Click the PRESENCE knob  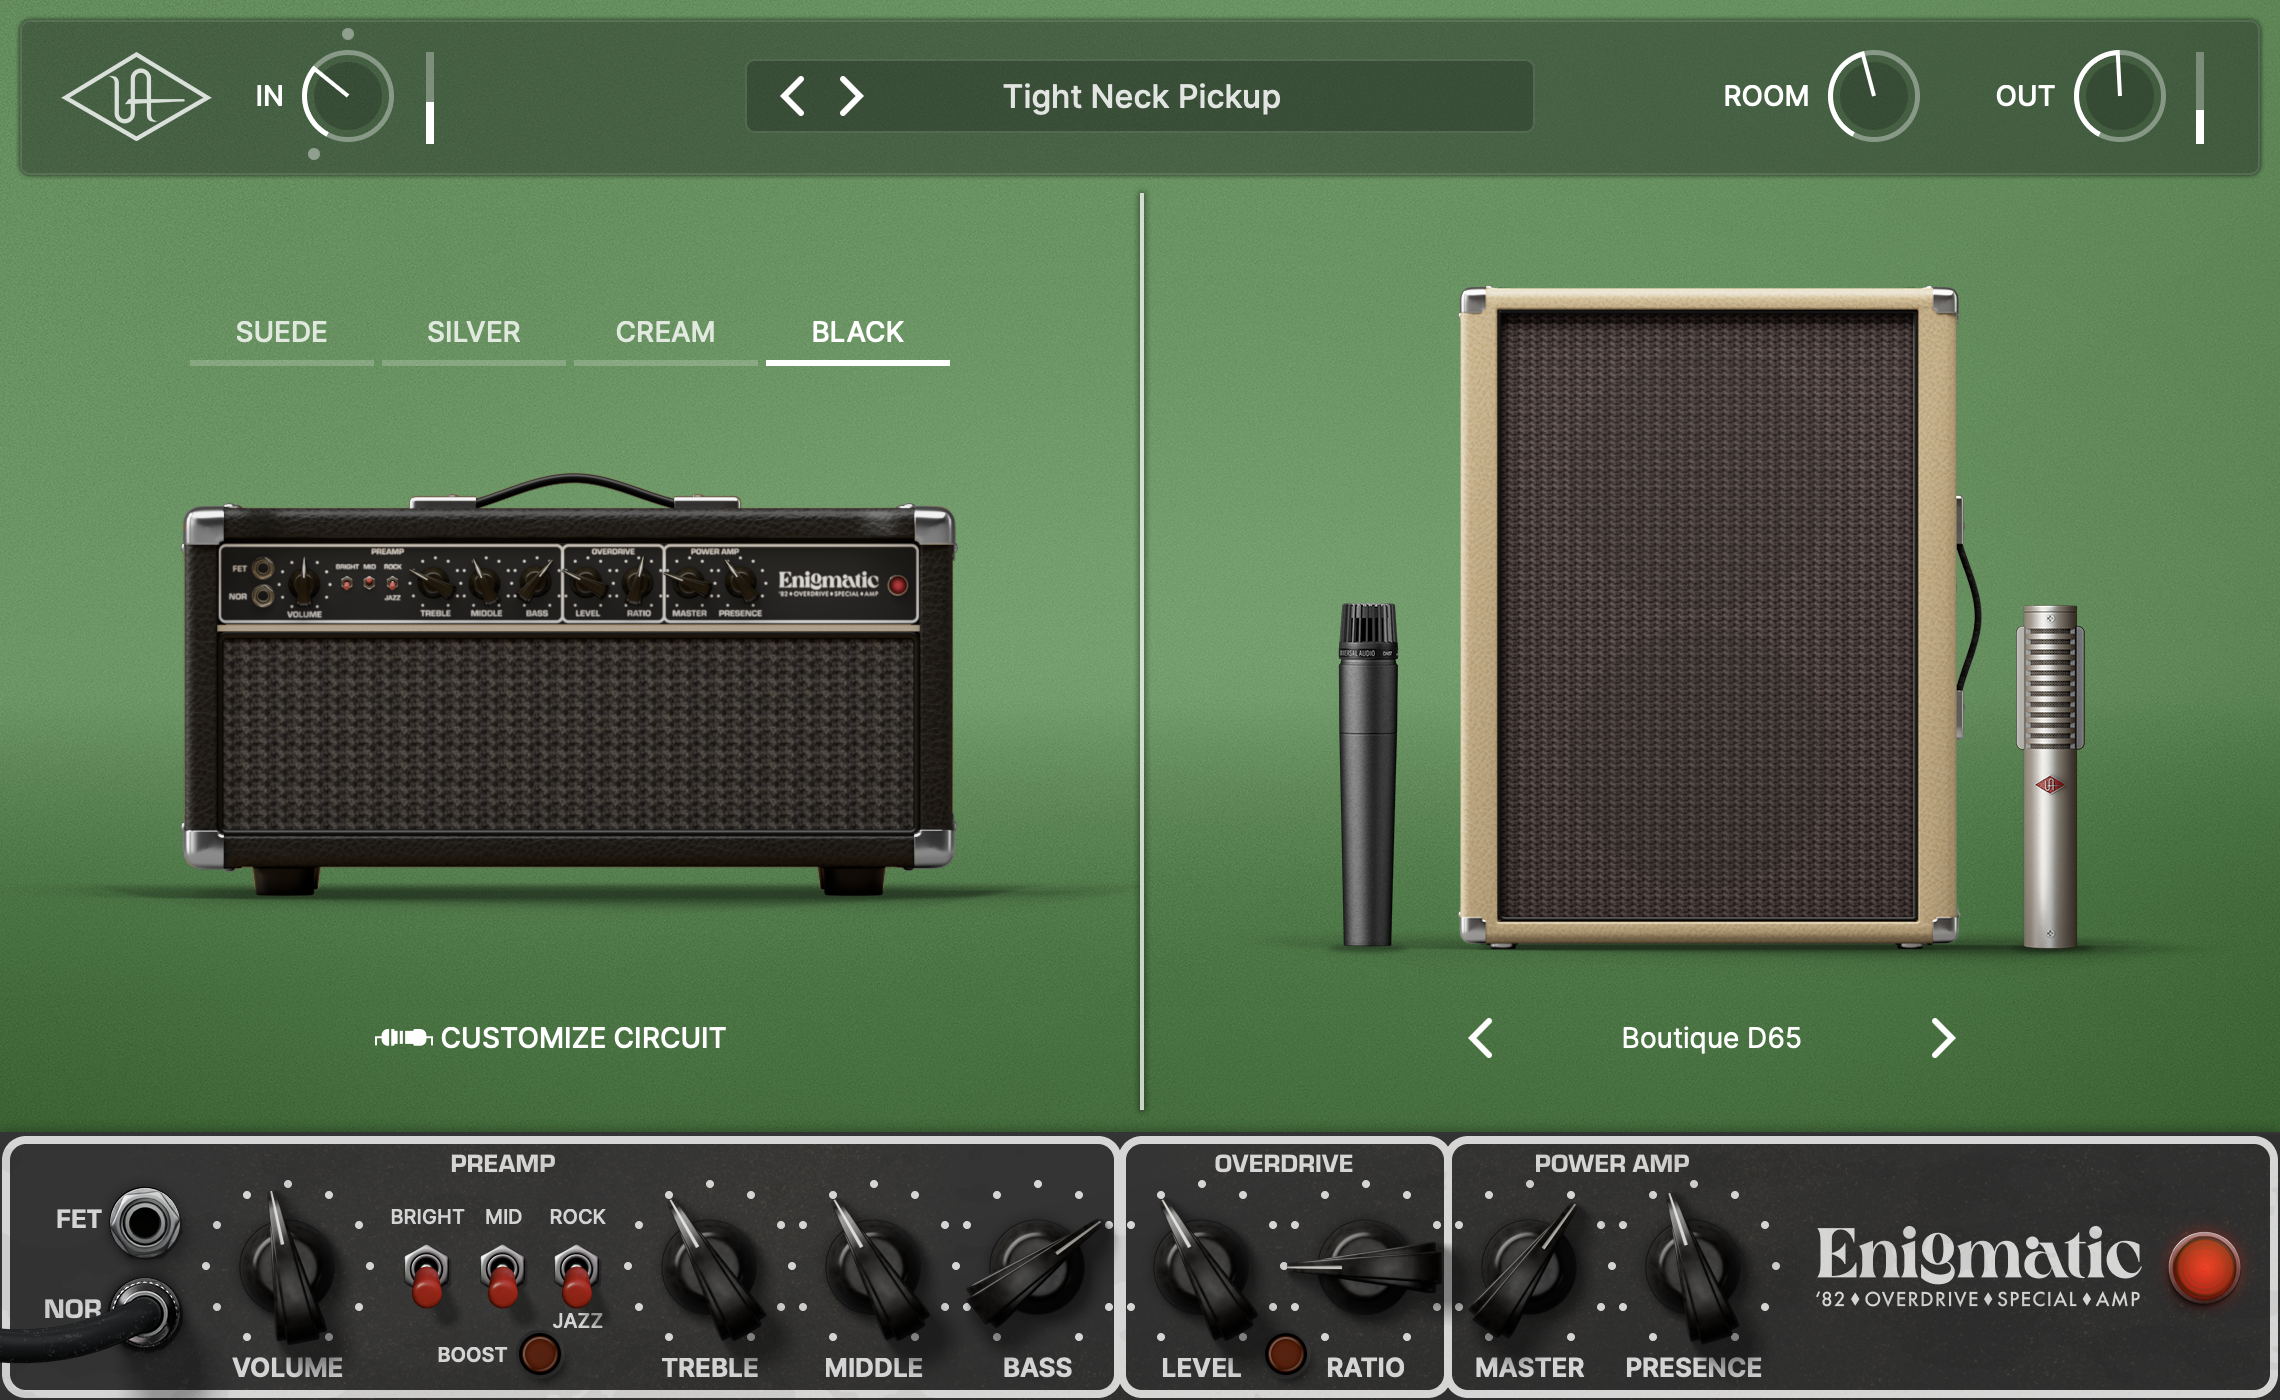pos(1693,1265)
